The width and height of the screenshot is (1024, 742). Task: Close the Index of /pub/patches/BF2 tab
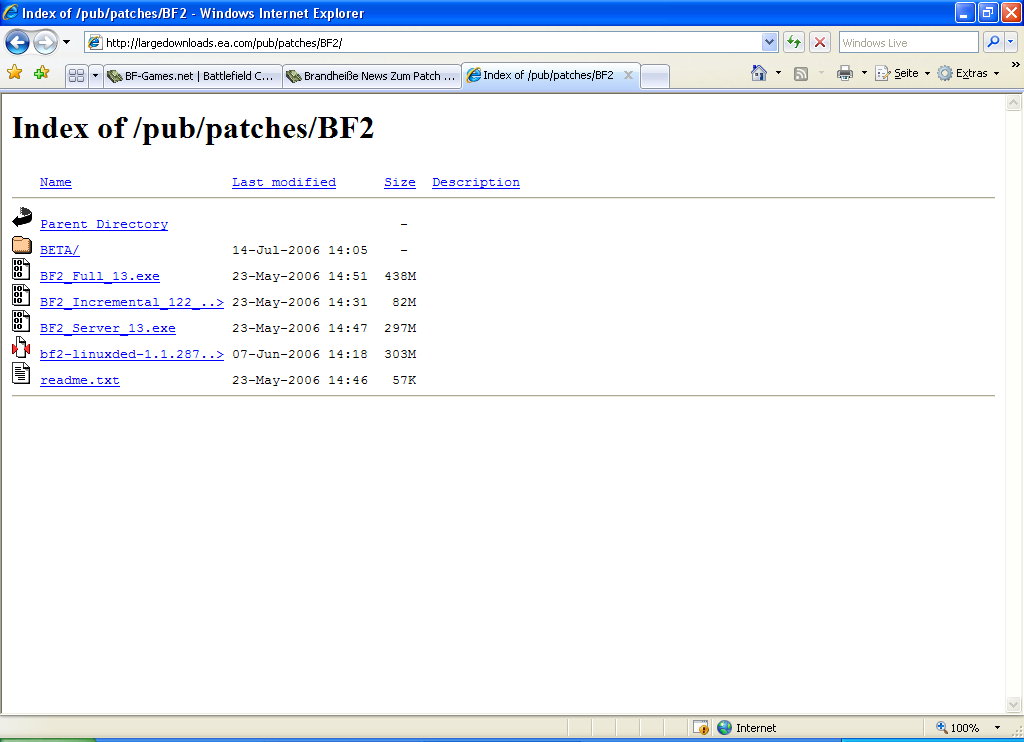[x=628, y=75]
